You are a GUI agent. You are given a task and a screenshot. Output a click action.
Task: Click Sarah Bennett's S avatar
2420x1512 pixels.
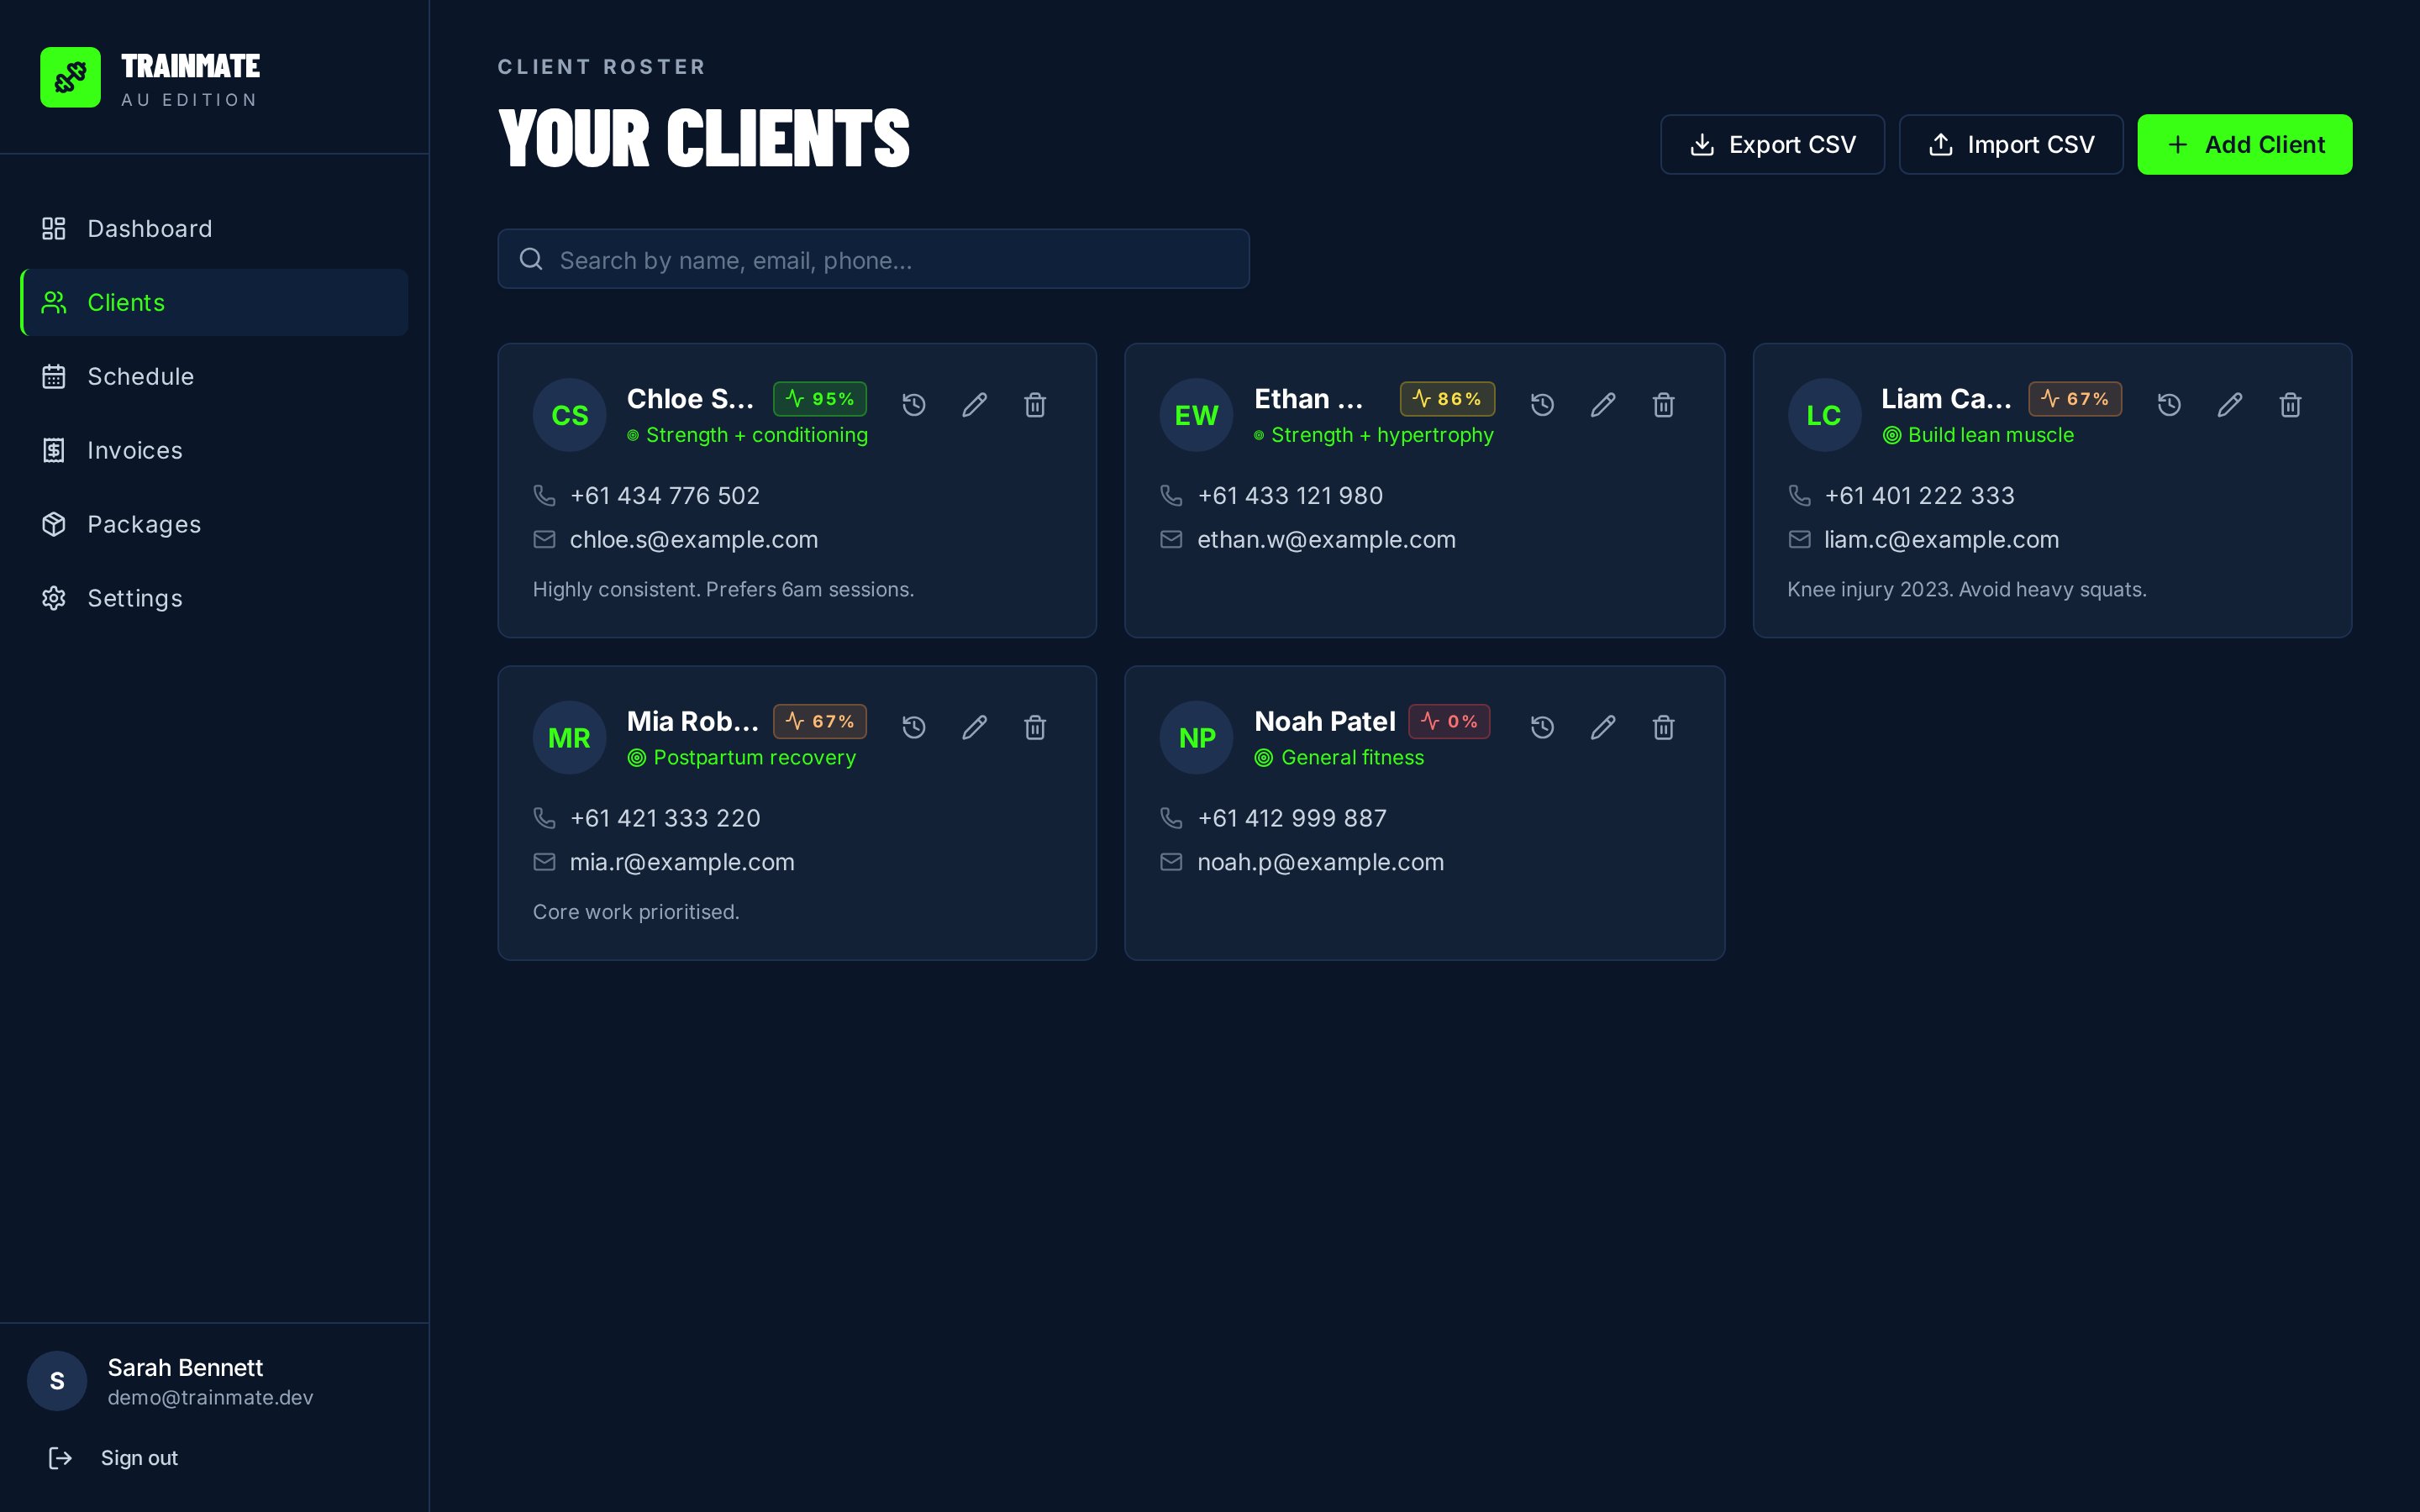[57, 1381]
